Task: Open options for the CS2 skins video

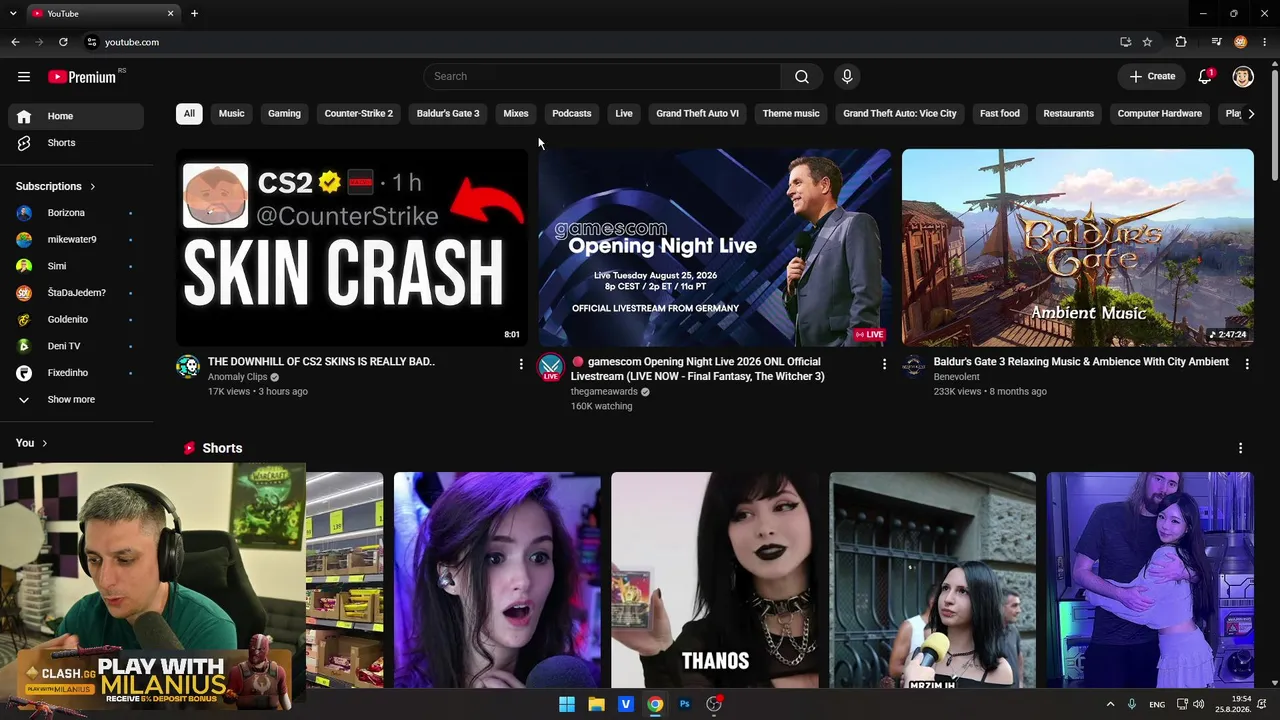Action: tap(521, 364)
